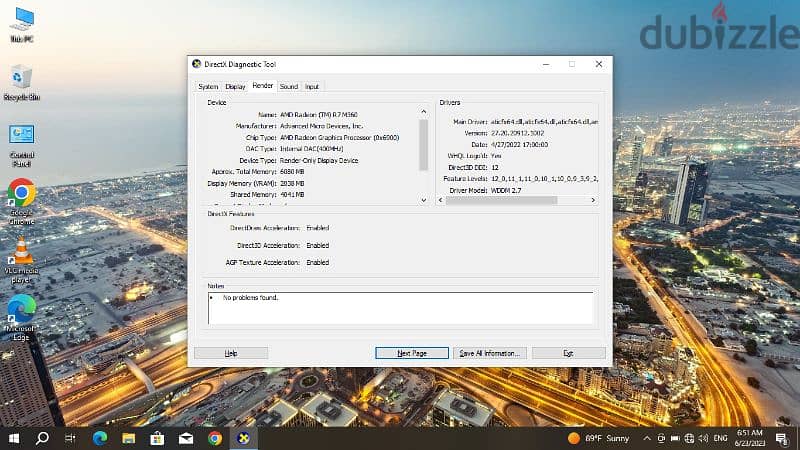
Task: Close the DirectX Diagnostic Tool window
Action: pyautogui.click(x=598, y=64)
